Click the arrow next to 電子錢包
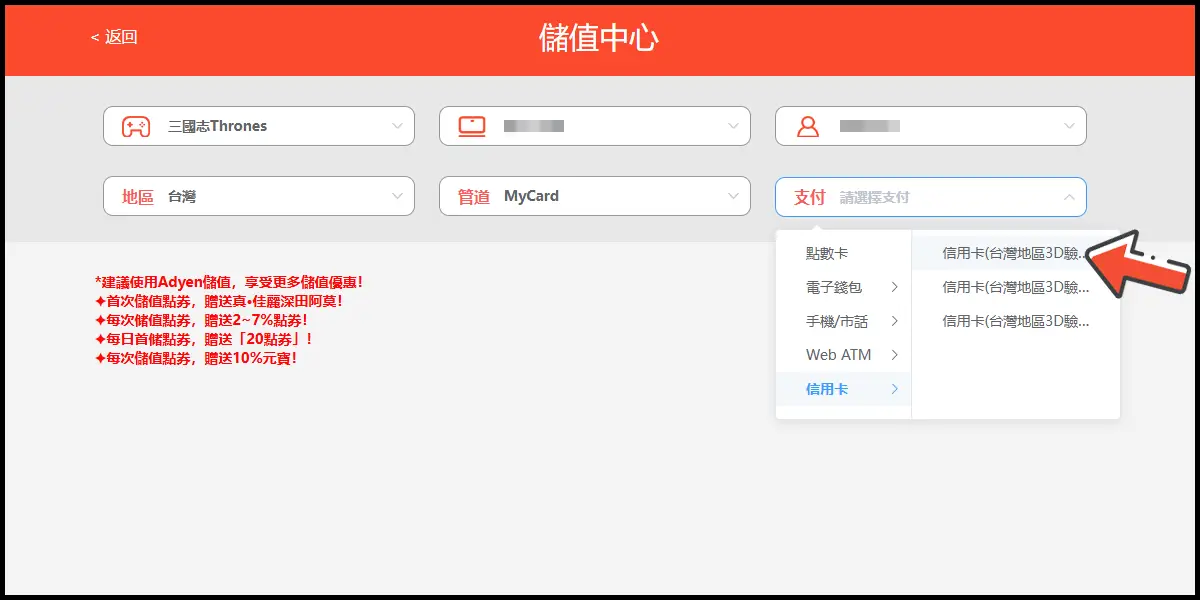The width and height of the screenshot is (1200, 600). (x=894, y=287)
